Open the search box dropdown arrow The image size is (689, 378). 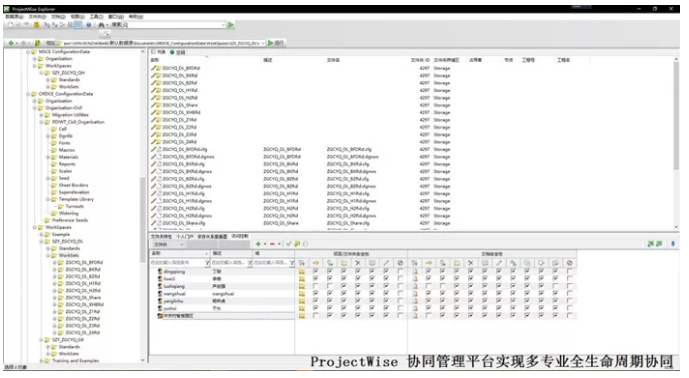[x=223, y=25]
